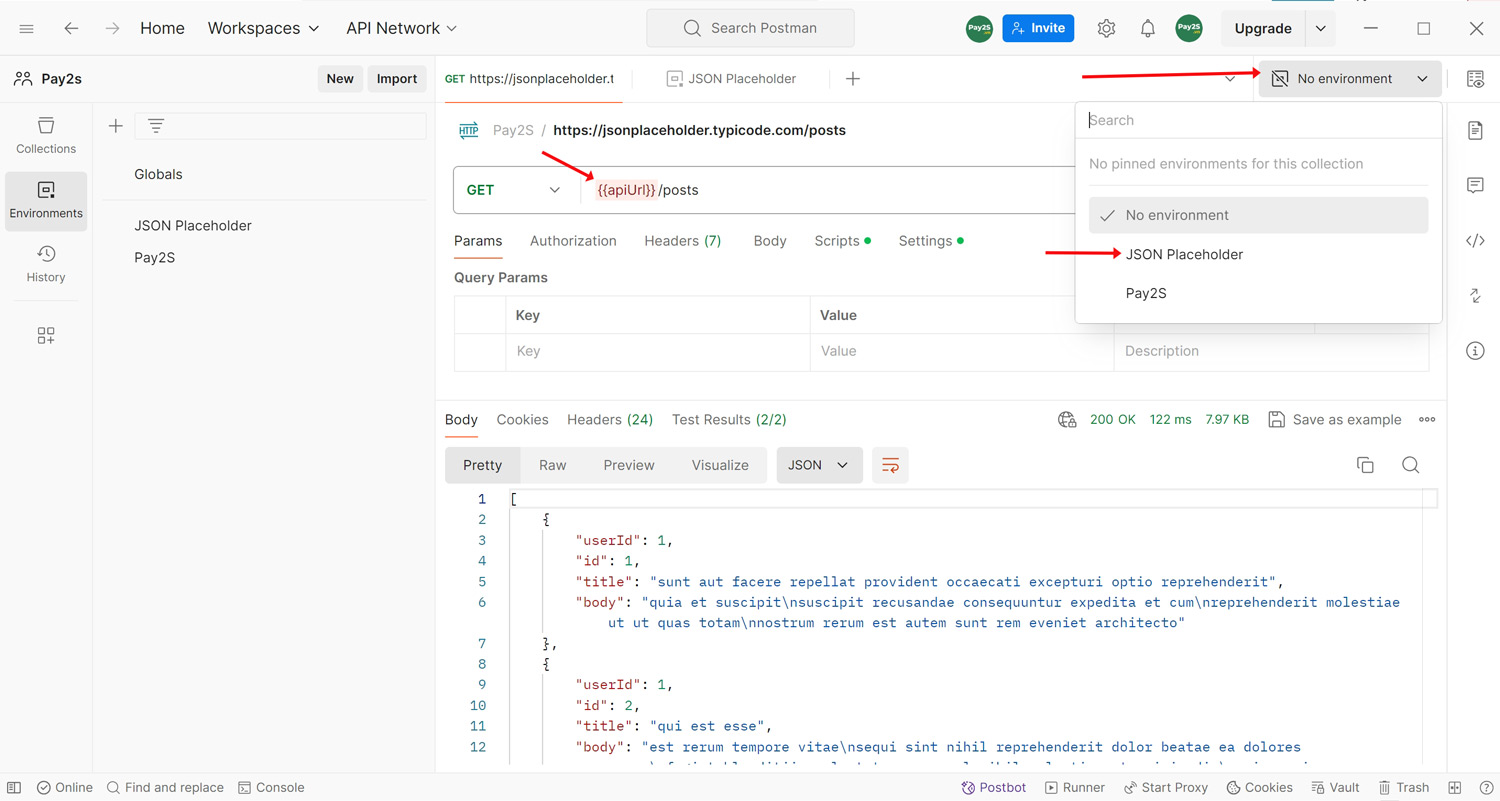Open Info icon in right sidebar
Screen dimensions: 1500x801
click(1475, 351)
